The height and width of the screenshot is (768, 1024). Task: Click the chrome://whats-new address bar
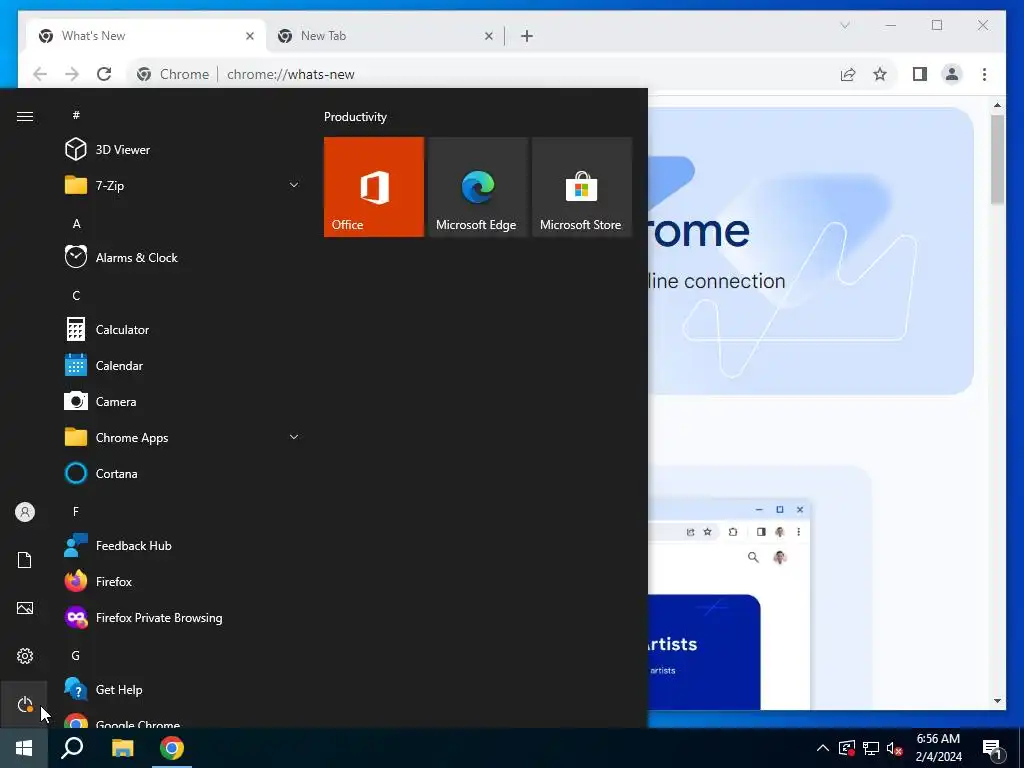point(480,74)
